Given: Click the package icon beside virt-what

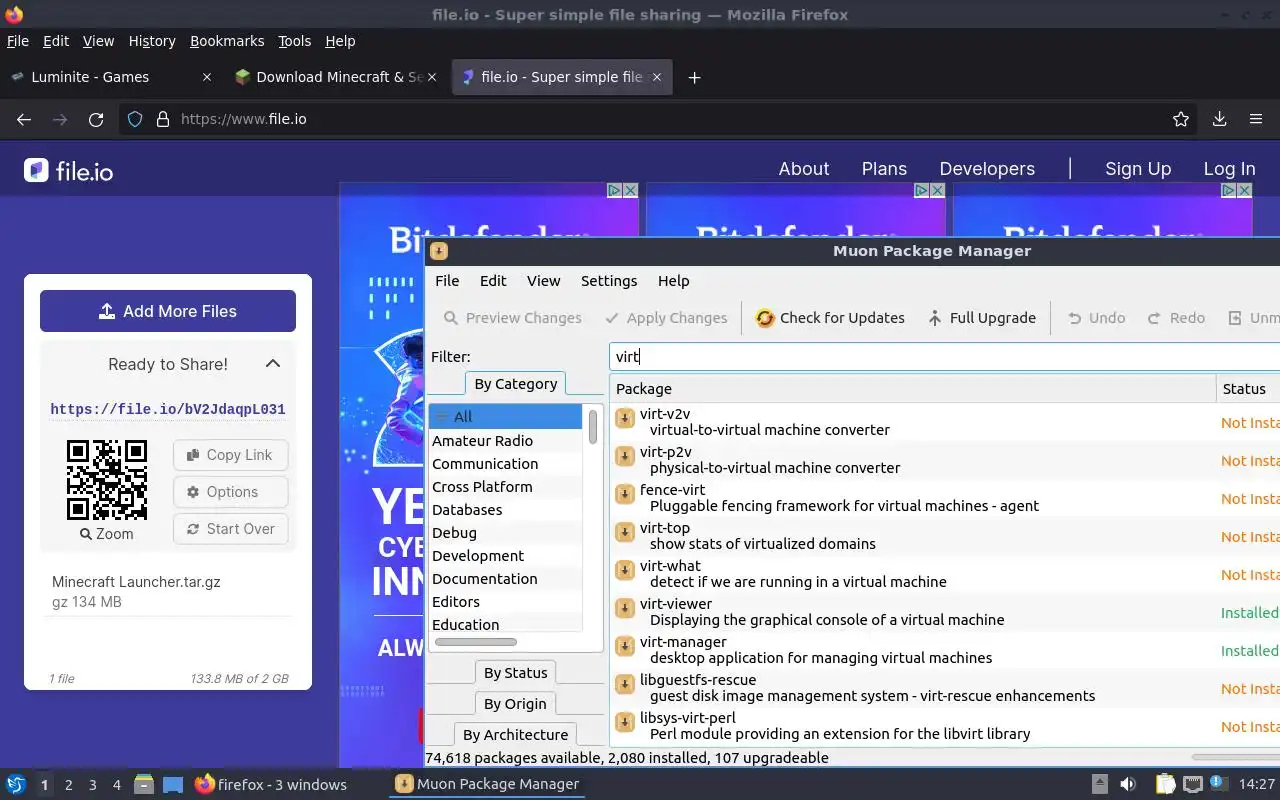Looking at the screenshot, I should (625, 570).
